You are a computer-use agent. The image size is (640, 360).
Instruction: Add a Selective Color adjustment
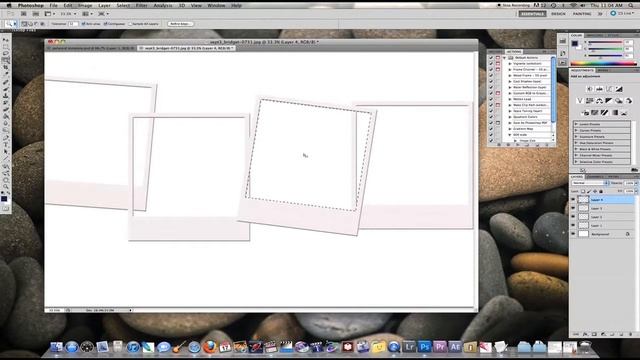click(624, 113)
